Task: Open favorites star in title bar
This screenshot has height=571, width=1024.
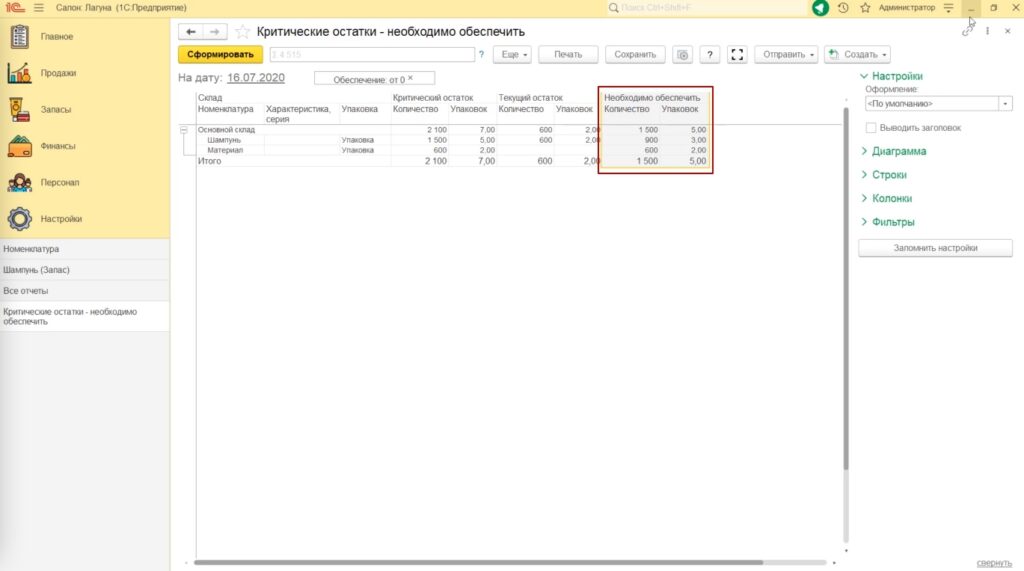Action: [x=865, y=8]
